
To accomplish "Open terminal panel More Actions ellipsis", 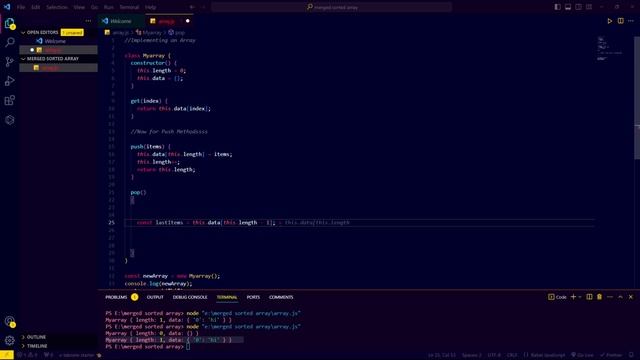I will (610, 297).
